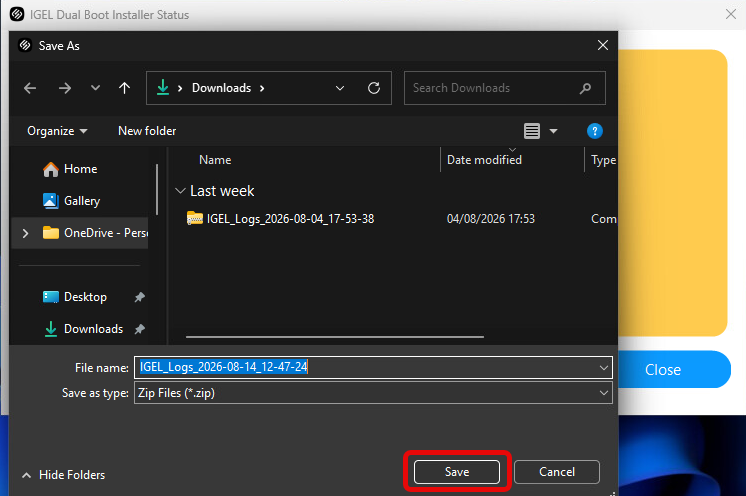Click IGEL logo in Installer Status title bar

pyautogui.click(x=17, y=14)
